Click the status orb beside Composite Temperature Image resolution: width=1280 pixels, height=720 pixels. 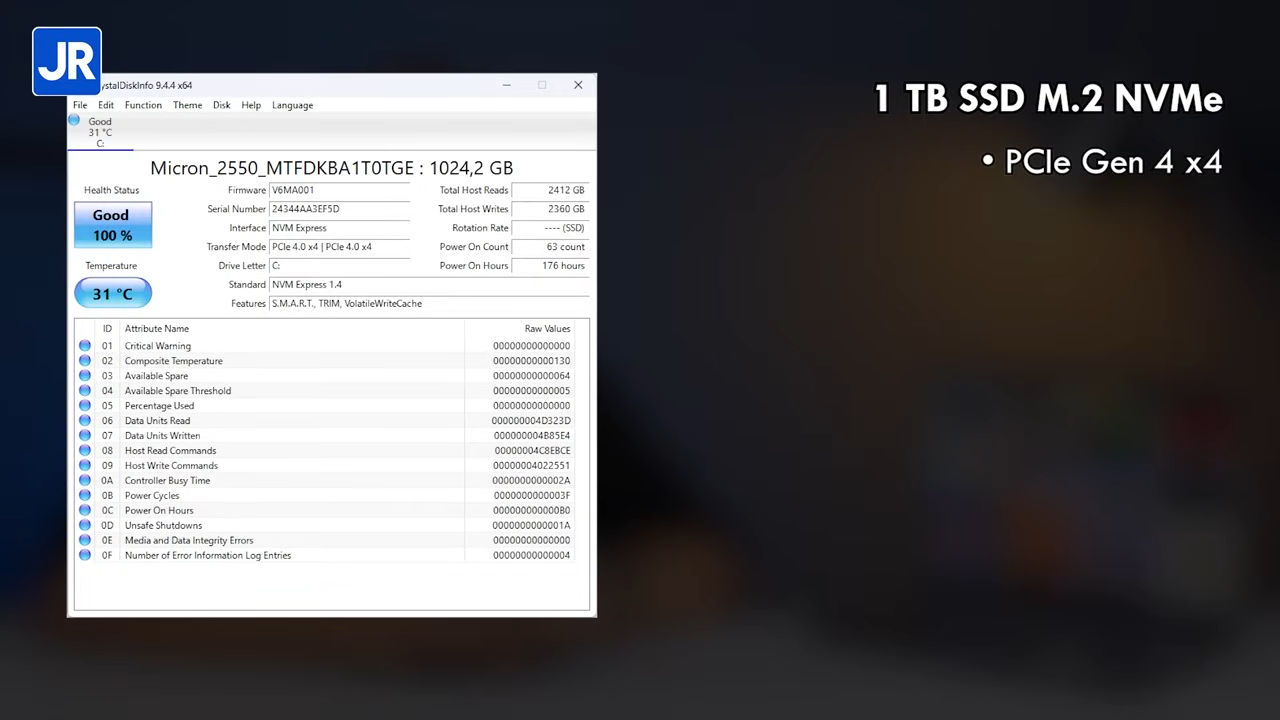coord(85,361)
